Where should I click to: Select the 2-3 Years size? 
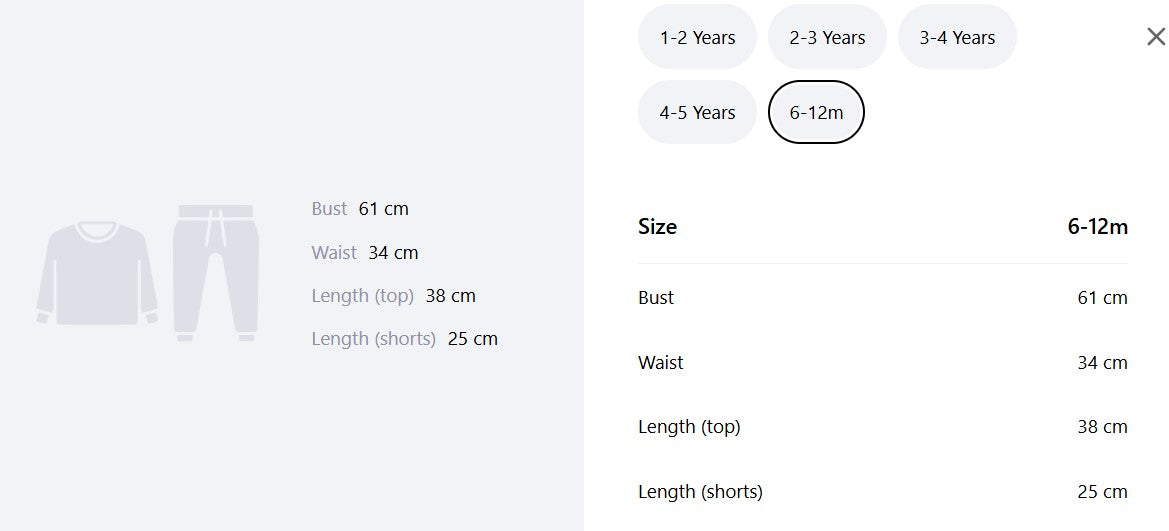pyautogui.click(x=827, y=37)
